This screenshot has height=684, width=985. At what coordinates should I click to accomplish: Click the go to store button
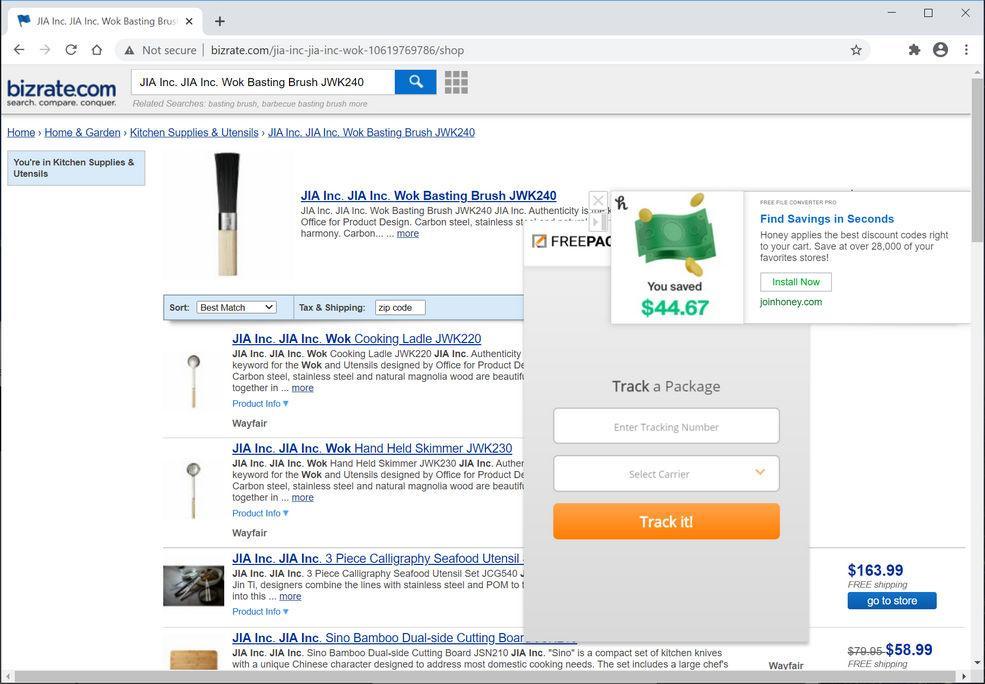891,600
